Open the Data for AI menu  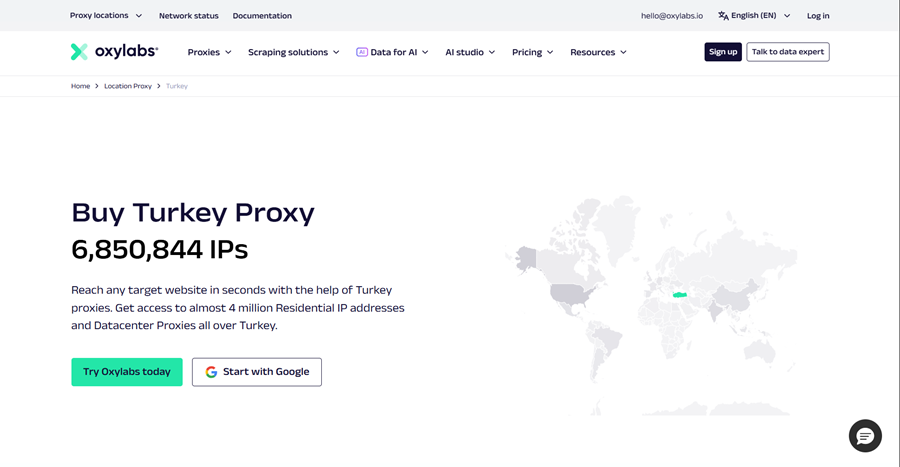pos(393,52)
